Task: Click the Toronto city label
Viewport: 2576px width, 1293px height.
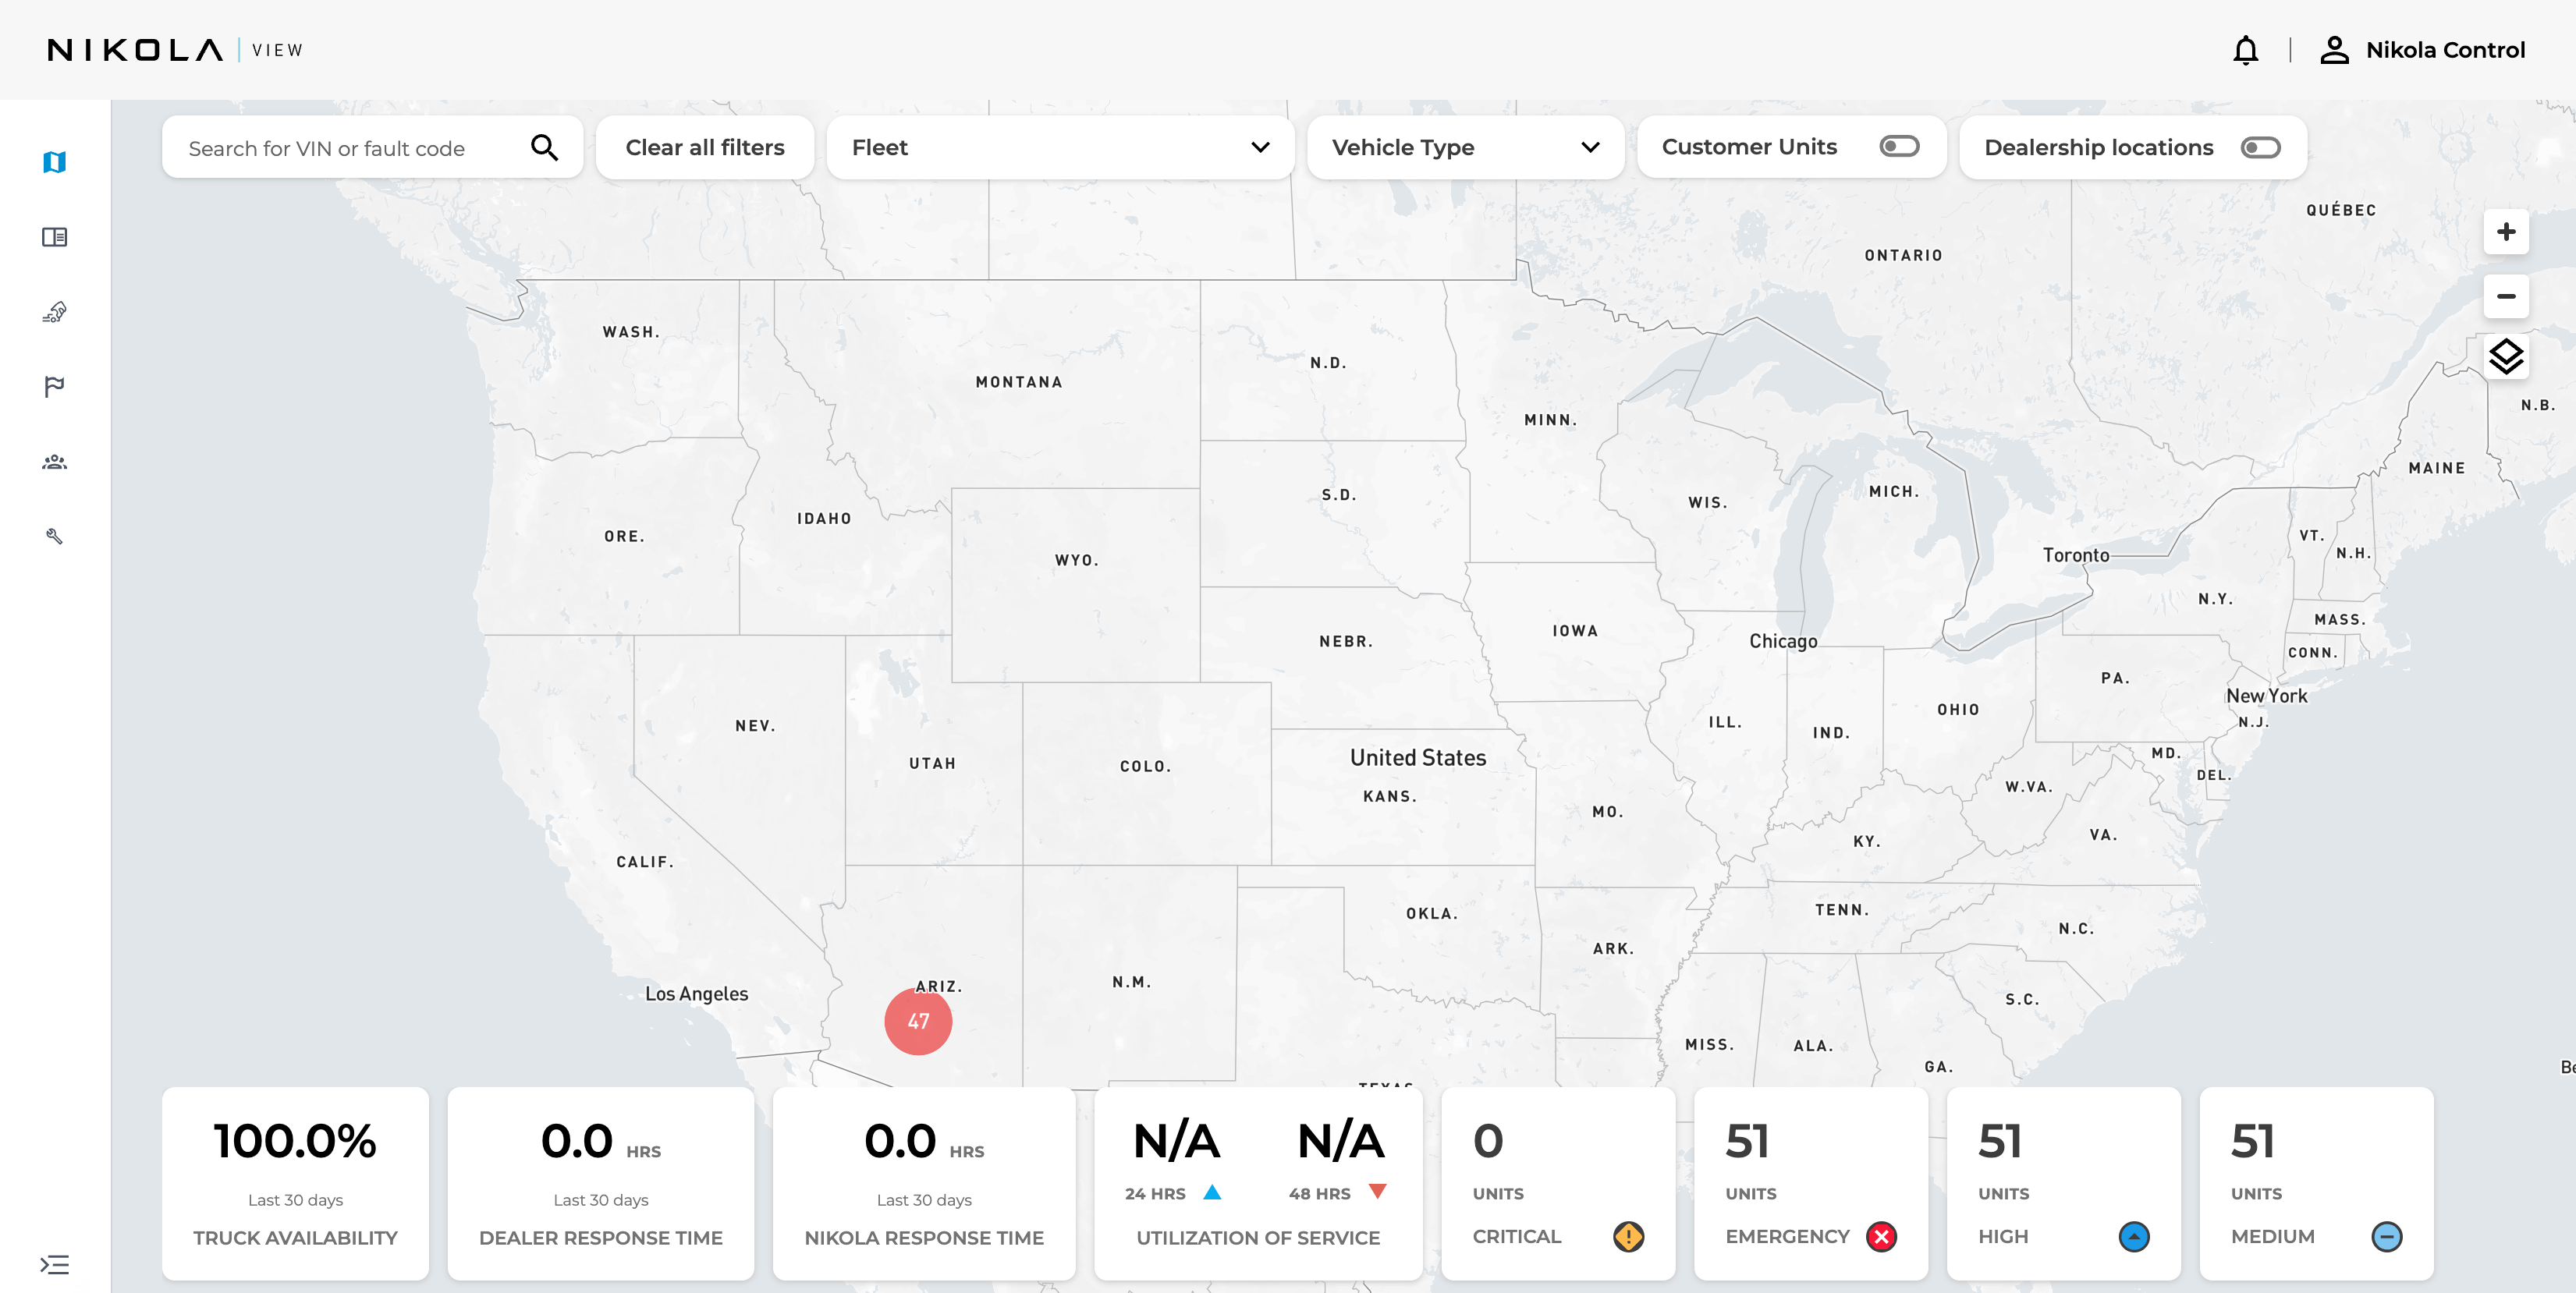Action: pos(2076,555)
